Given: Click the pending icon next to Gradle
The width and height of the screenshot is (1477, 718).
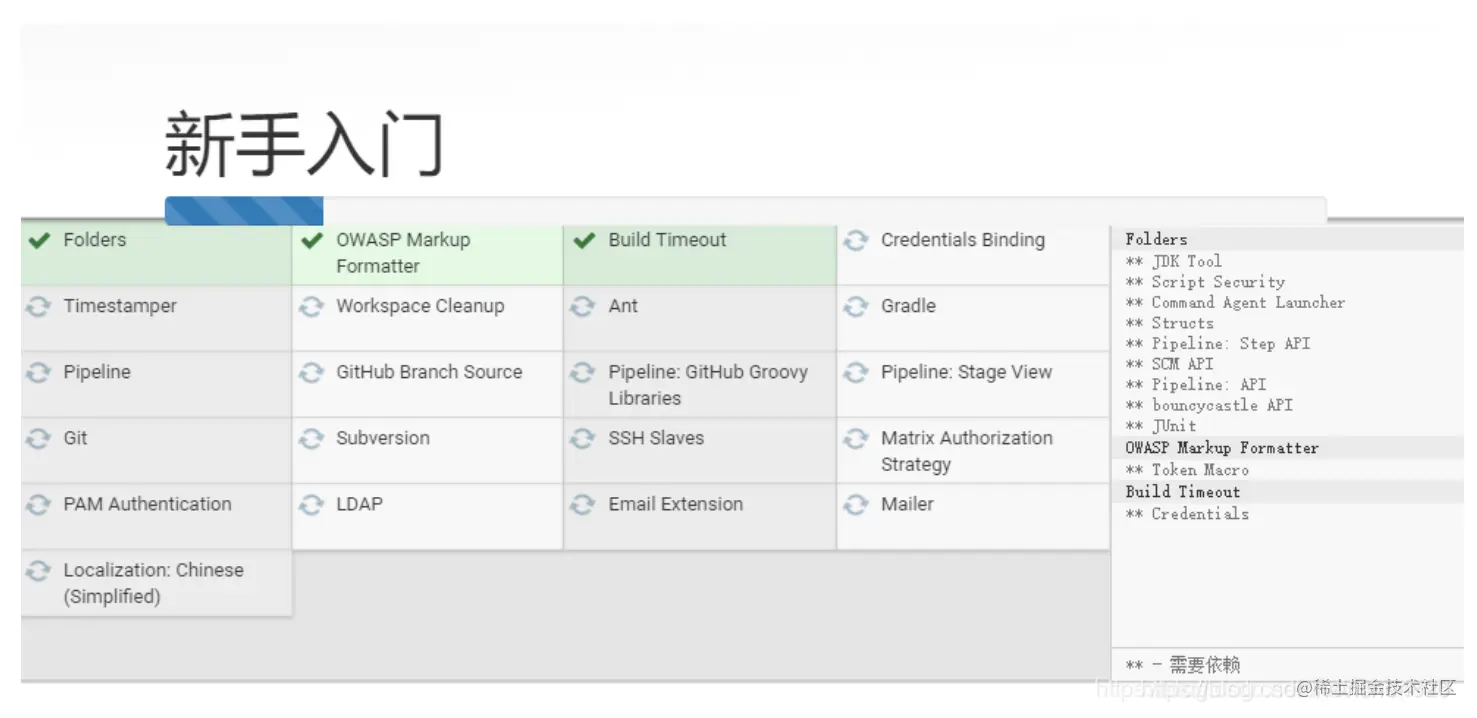Looking at the screenshot, I should (855, 307).
